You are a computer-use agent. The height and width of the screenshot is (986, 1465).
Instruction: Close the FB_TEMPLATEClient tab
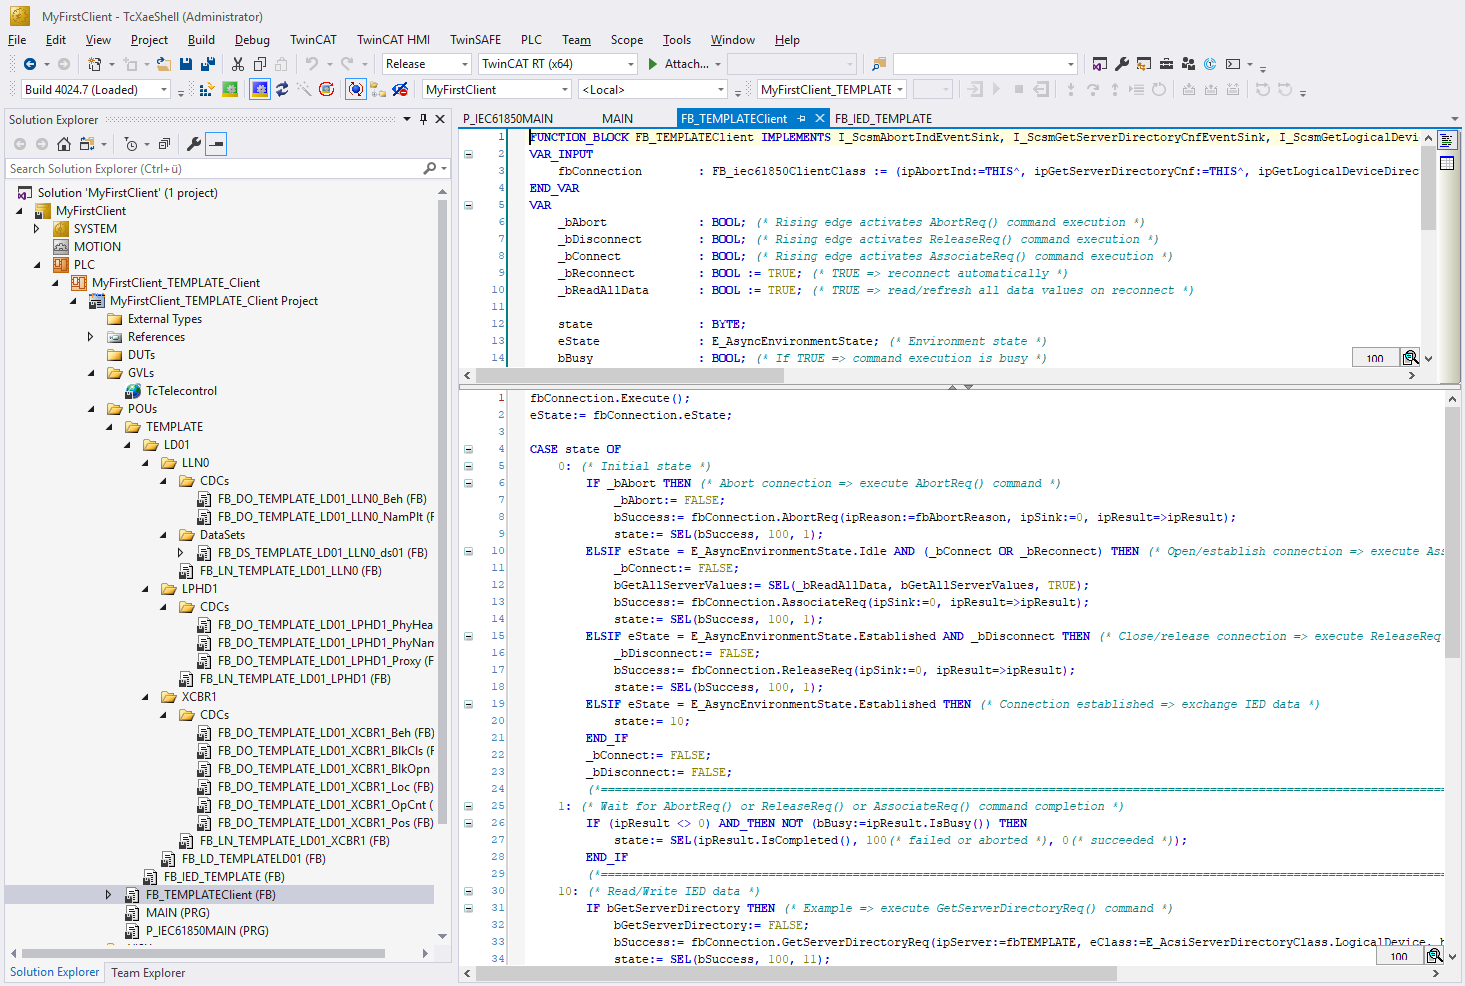tap(820, 118)
